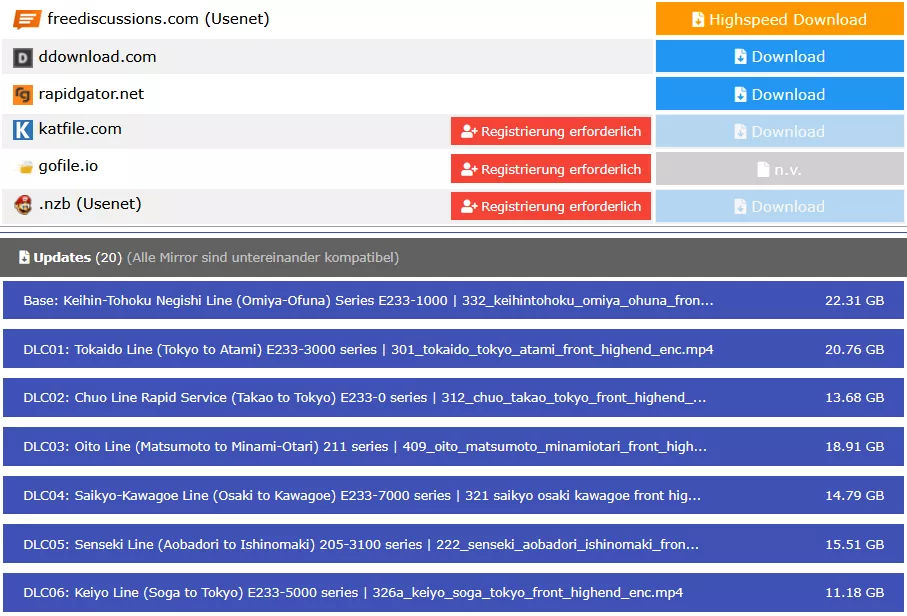This screenshot has width=907, height=616.
Task: Click the 18.91 GB size value
Action: point(854,447)
